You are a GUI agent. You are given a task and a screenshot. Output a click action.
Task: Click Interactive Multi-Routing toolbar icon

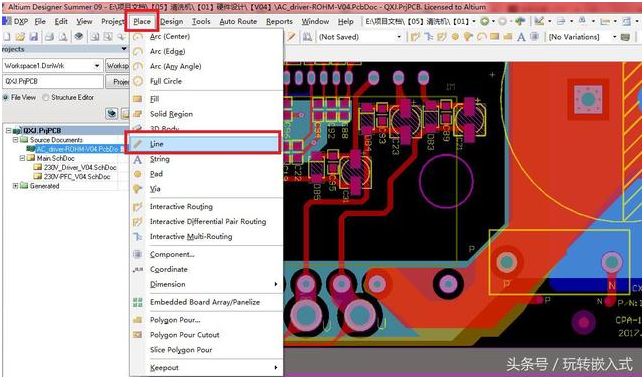(x=428, y=37)
